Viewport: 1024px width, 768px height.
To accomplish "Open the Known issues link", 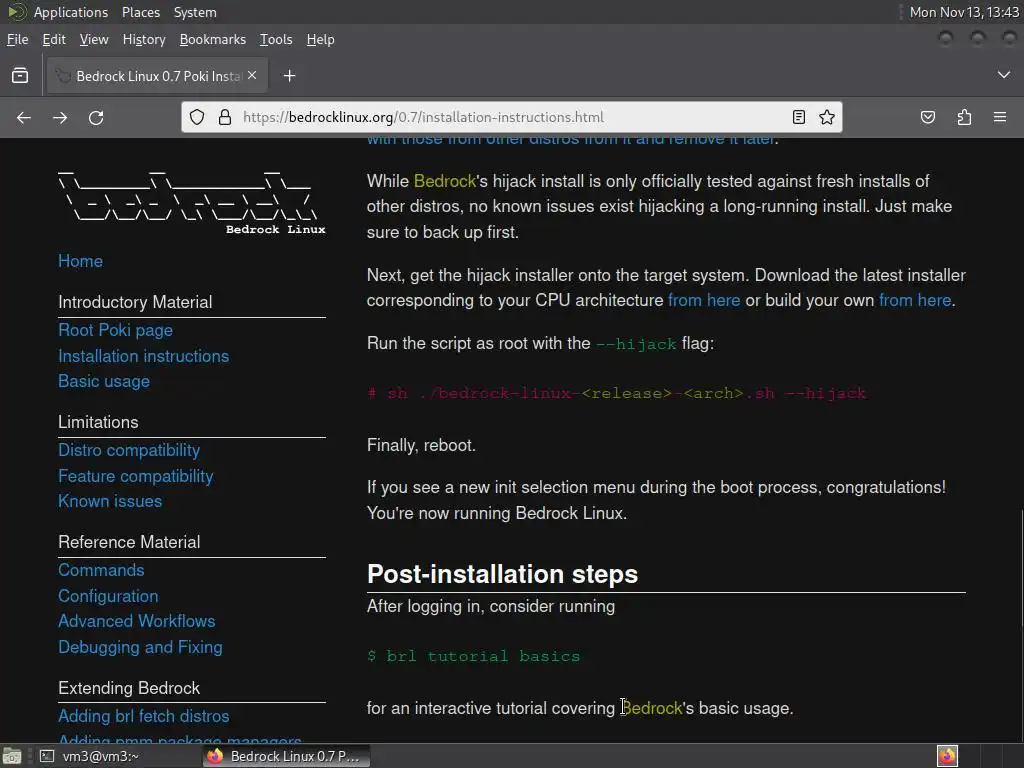I will tap(110, 502).
